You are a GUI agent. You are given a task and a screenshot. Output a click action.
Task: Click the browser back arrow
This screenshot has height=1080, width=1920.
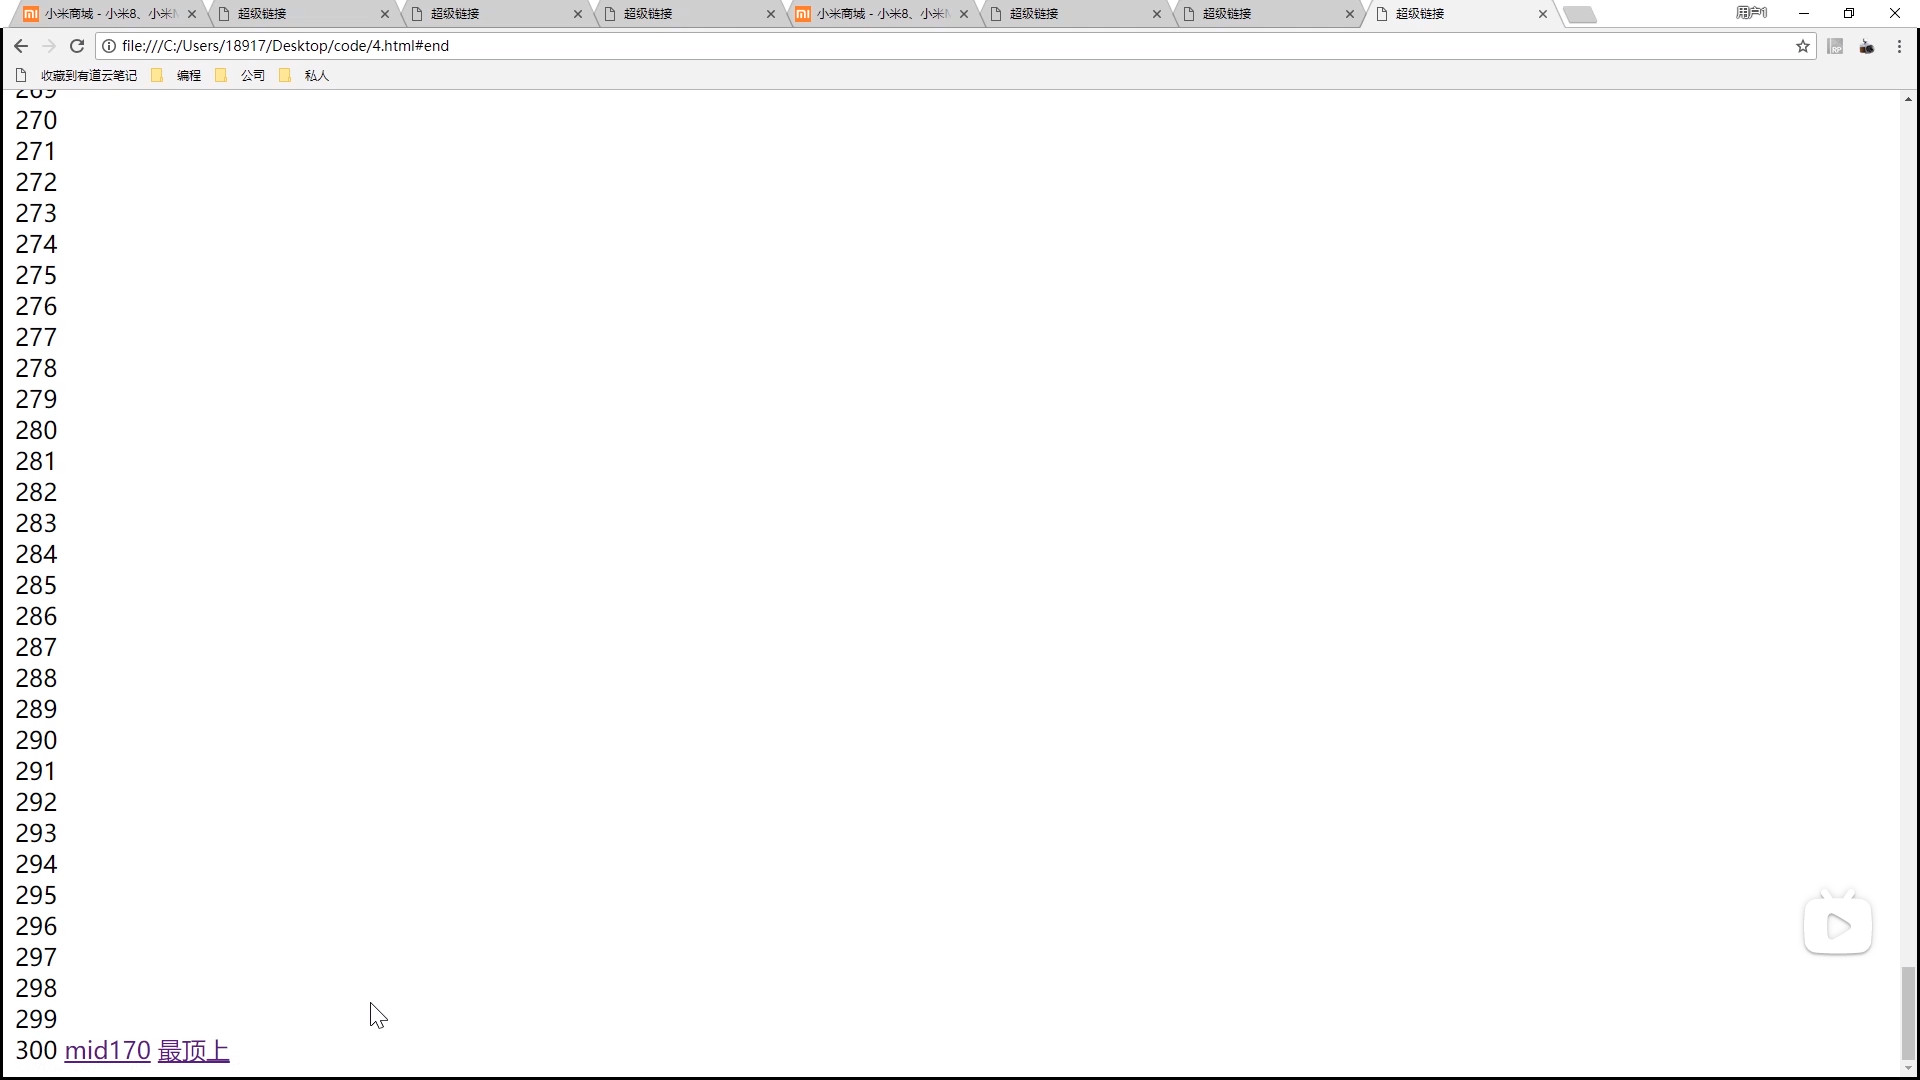pos(21,46)
